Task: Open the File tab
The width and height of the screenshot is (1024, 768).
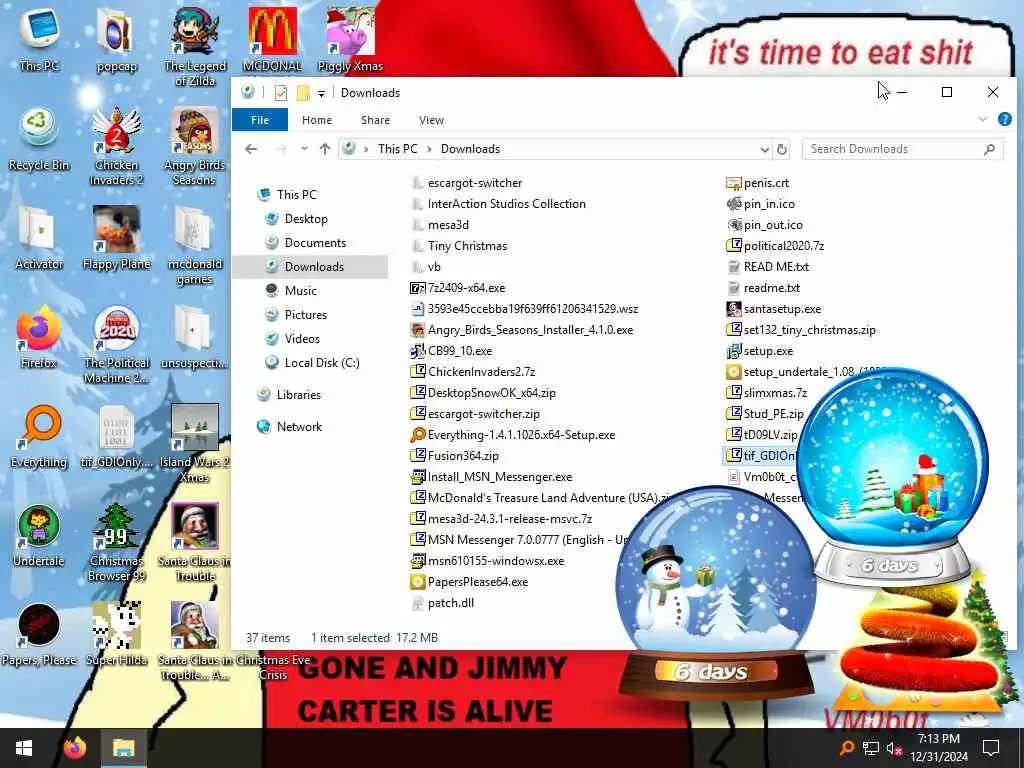Action: pyautogui.click(x=260, y=120)
